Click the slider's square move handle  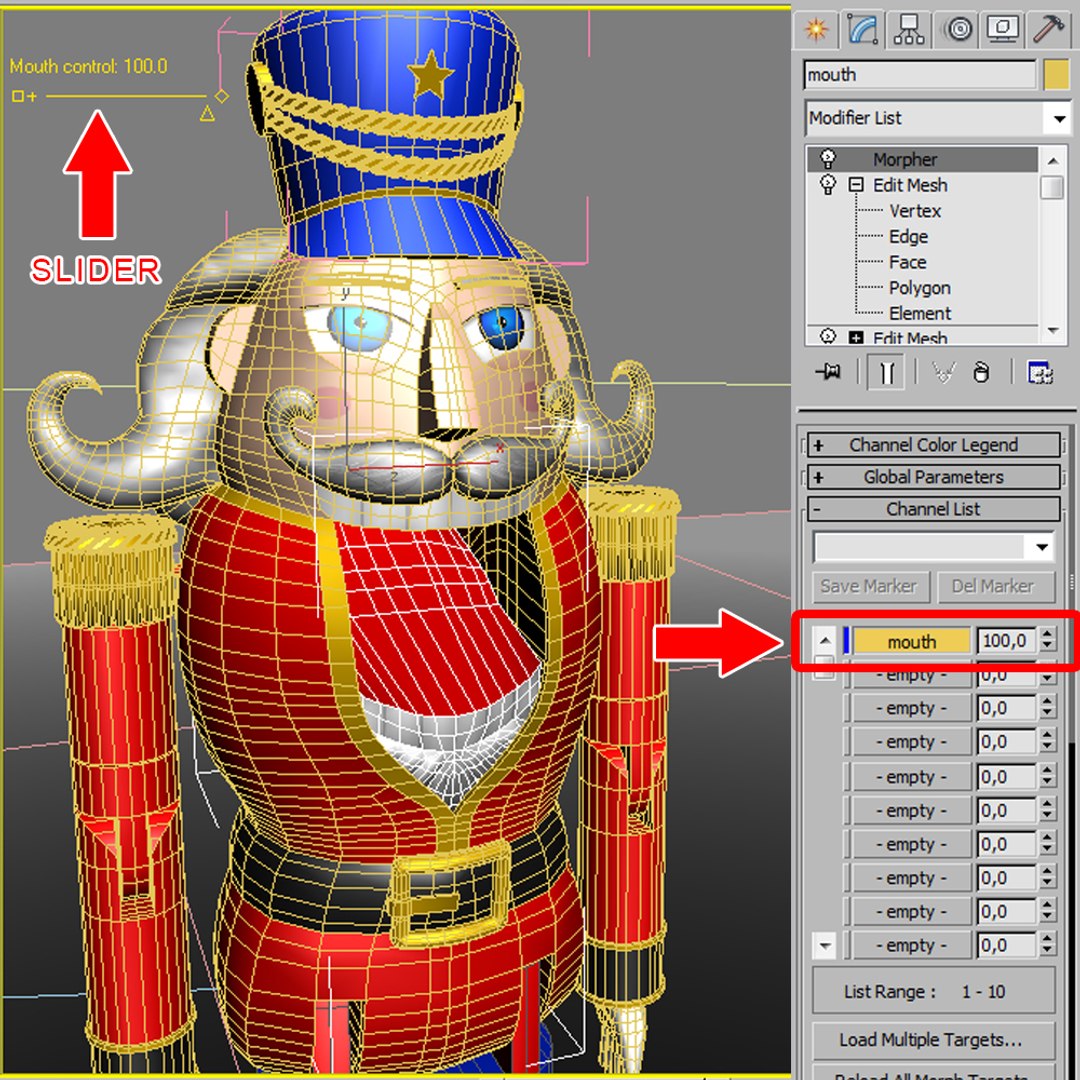[17, 96]
